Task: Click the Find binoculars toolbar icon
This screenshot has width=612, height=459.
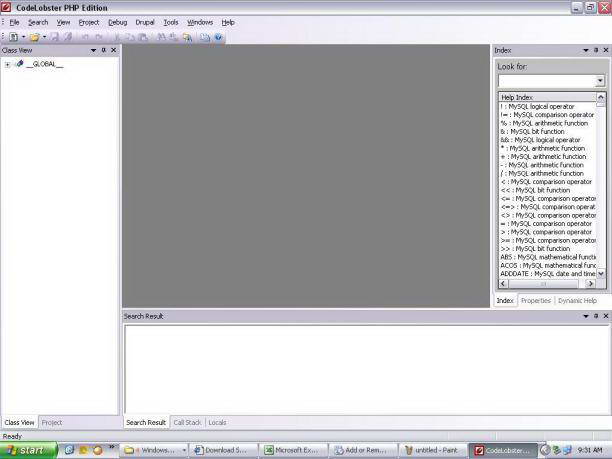Action: click(x=161, y=37)
